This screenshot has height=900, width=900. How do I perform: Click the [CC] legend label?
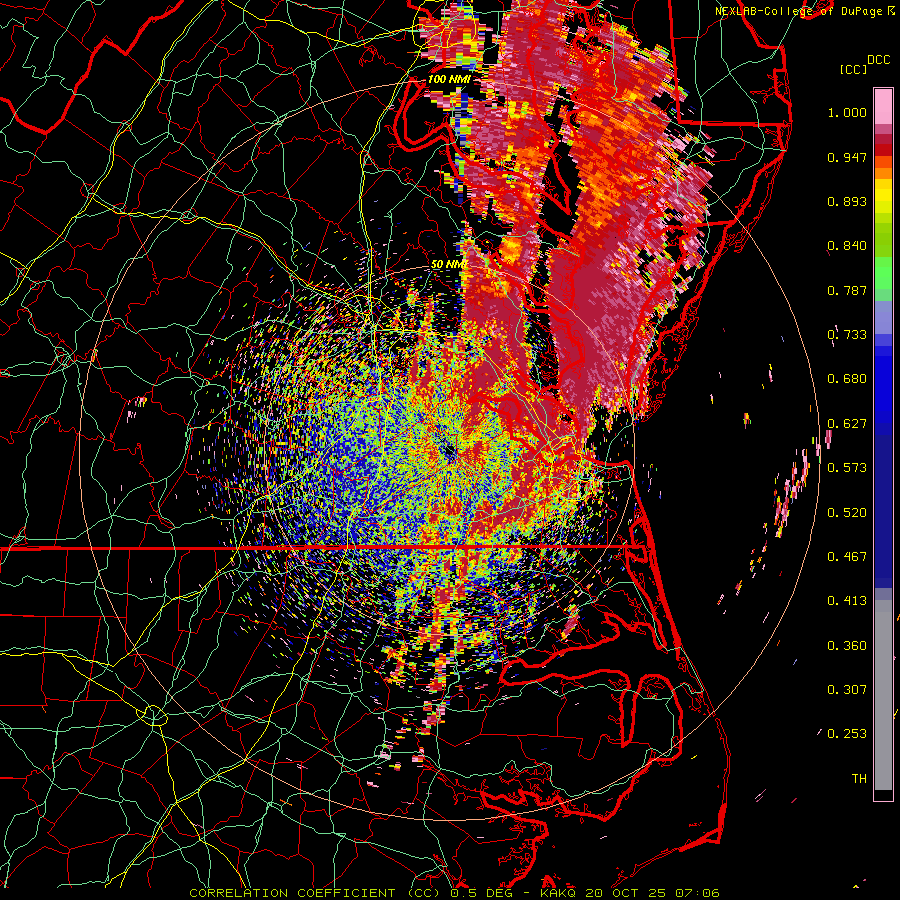pyautogui.click(x=854, y=69)
